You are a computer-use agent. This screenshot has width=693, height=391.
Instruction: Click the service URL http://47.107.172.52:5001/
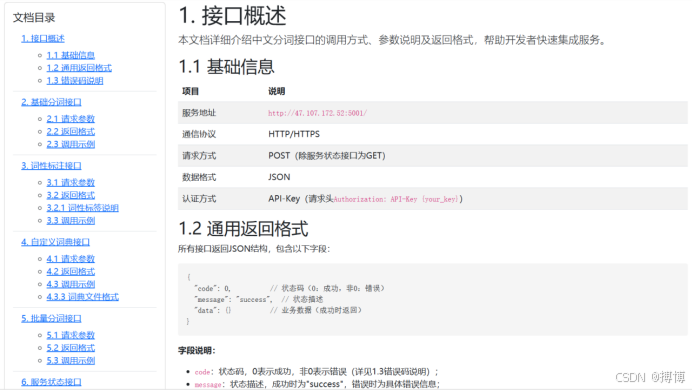pyautogui.click(x=317, y=113)
